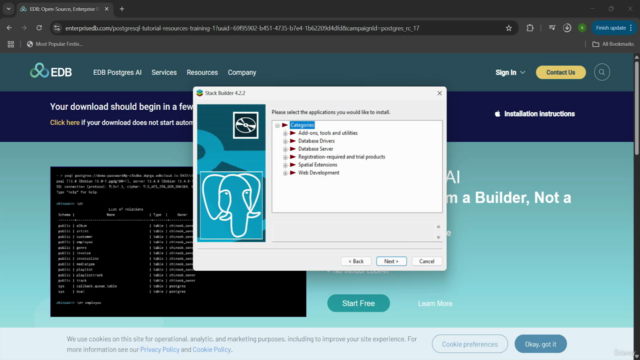Viewport: 640px width, 360px height.
Task: Open the Company menu
Action: [x=242, y=72]
